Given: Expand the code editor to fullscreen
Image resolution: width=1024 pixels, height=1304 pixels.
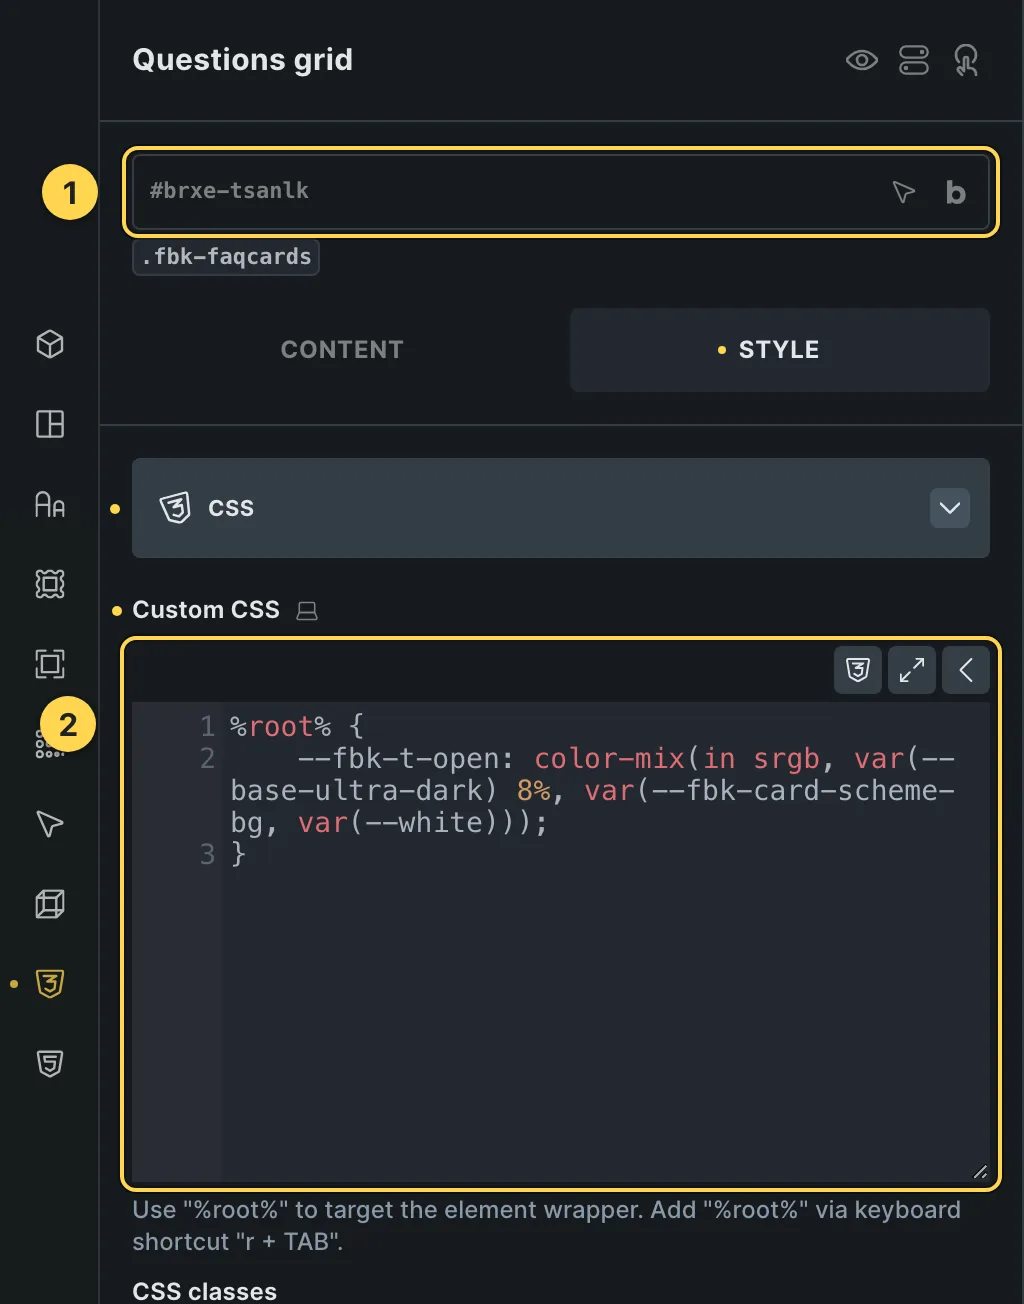Looking at the screenshot, I should click(x=912, y=670).
